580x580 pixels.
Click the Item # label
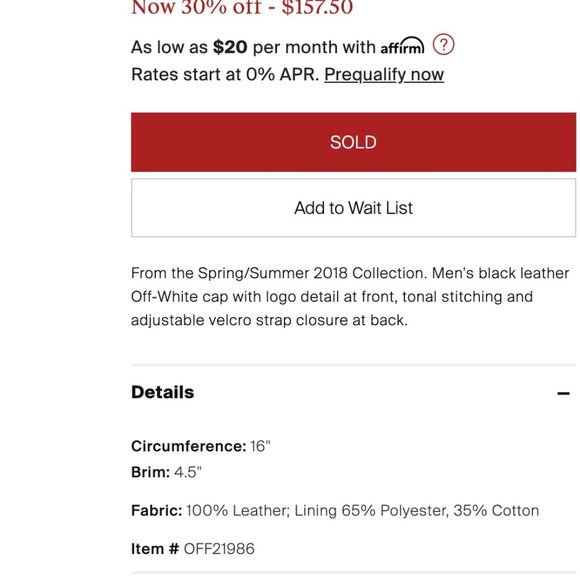155,549
